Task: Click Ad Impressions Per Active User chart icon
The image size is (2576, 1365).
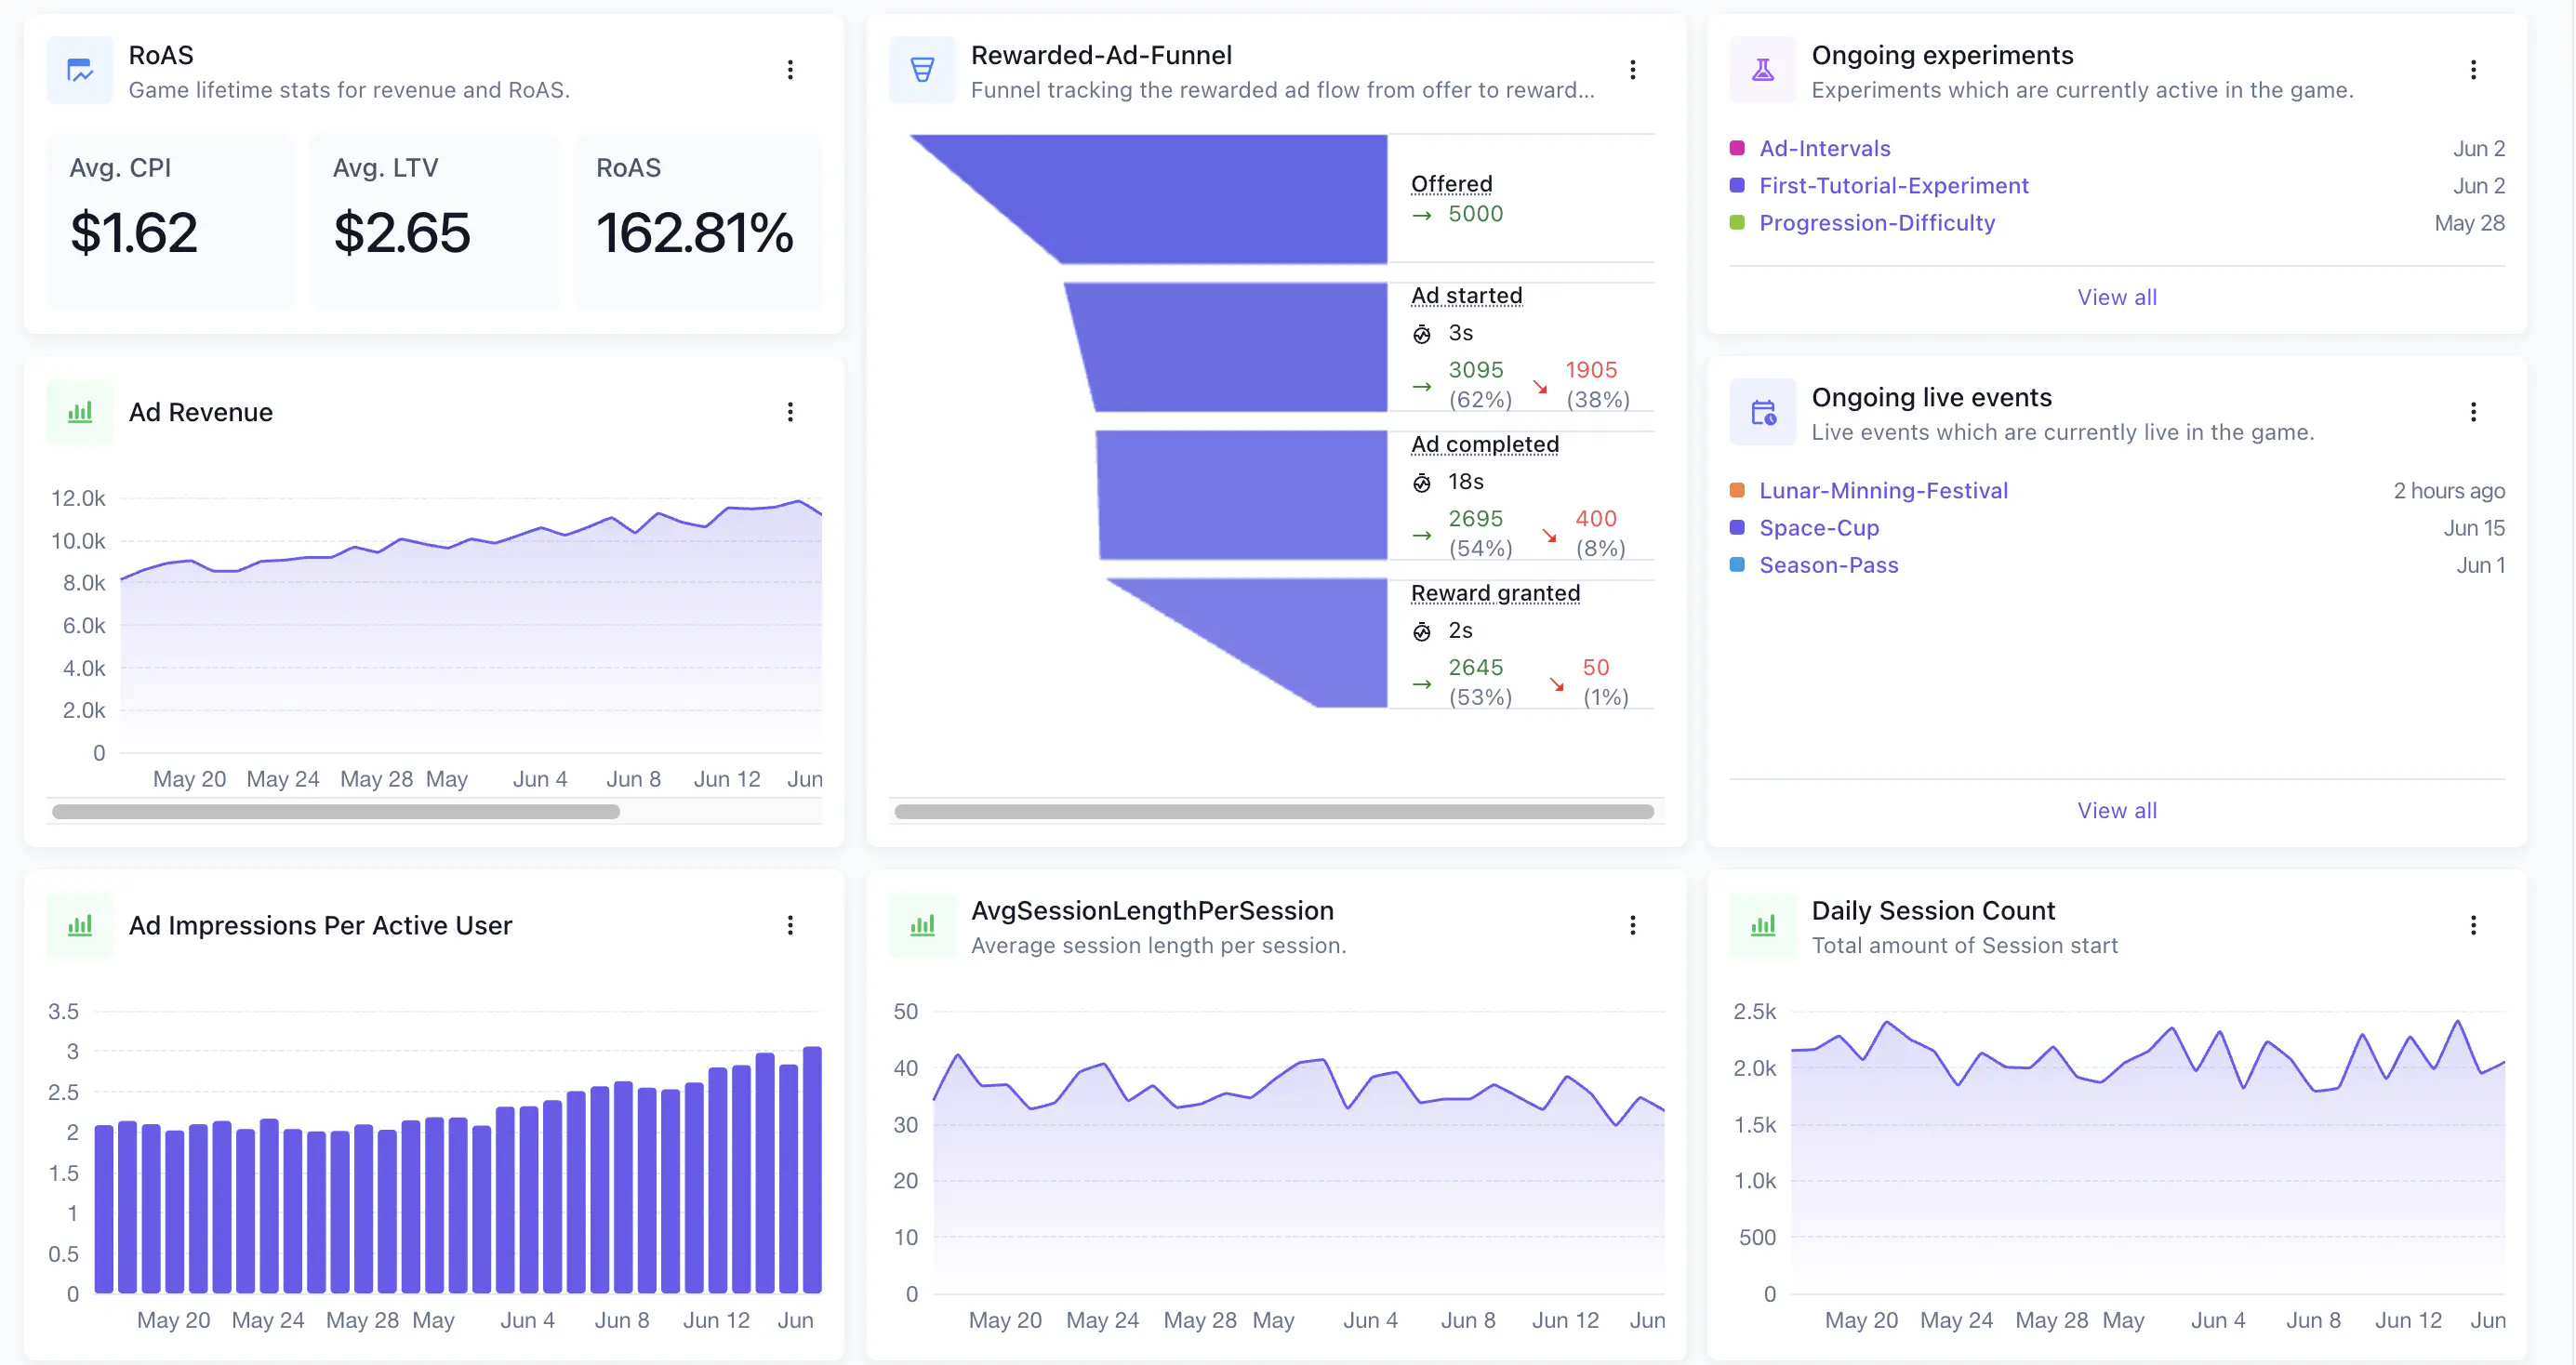Action: (80, 925)
